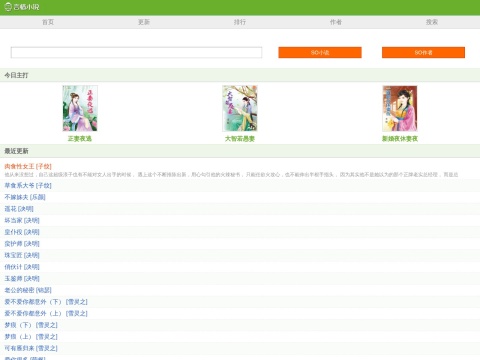
Task: Open 草食系大爷 [子纹] entry
Action: 28,186
